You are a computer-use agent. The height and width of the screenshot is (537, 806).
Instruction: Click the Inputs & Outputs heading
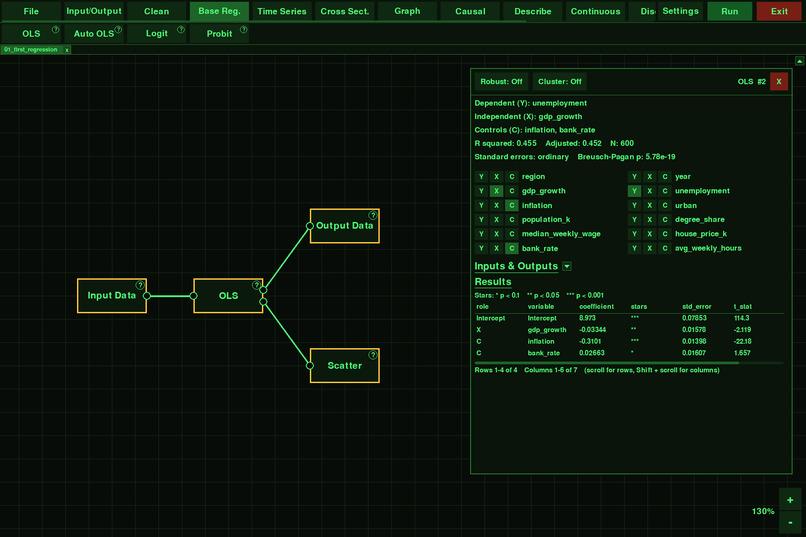pos(516,266)
